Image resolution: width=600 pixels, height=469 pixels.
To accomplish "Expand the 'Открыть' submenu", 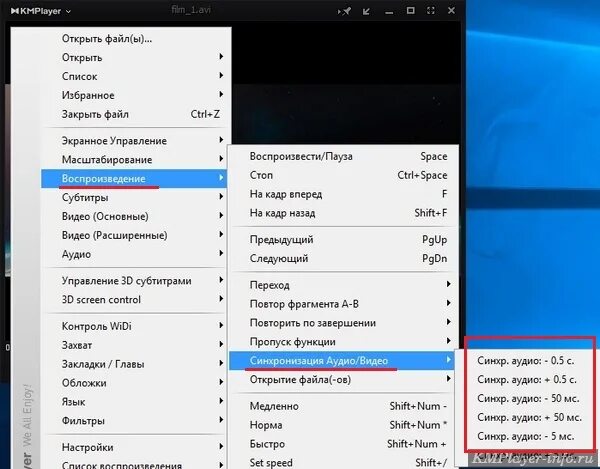I will 134,57.
